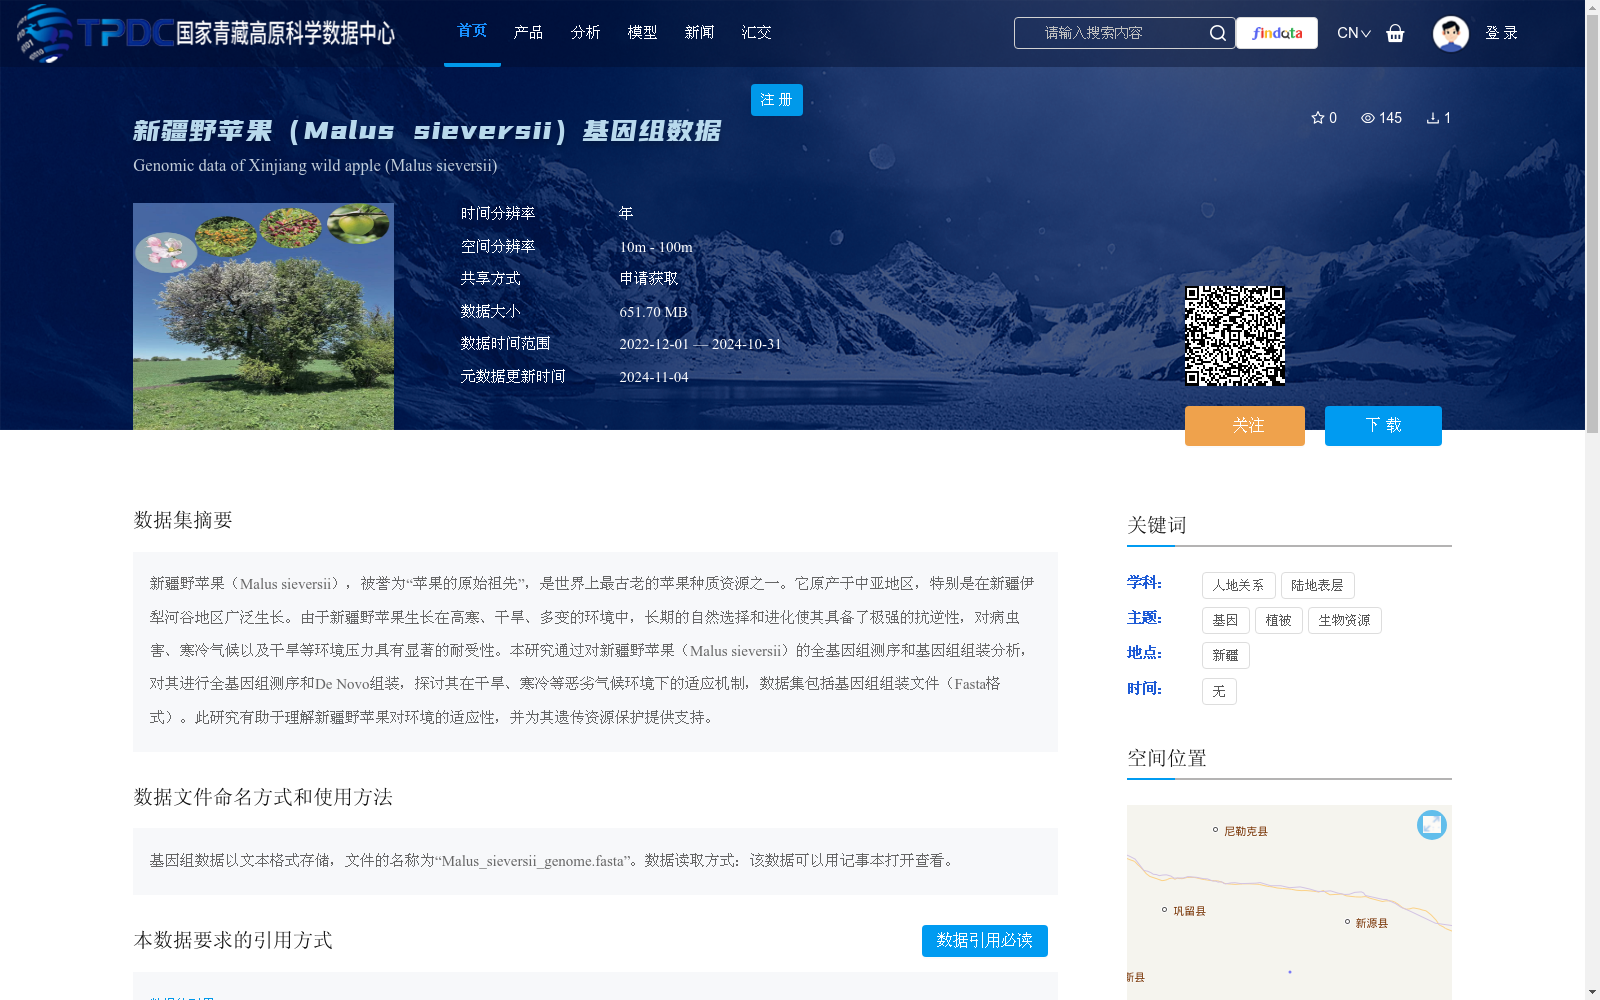Open the CN language dropdown

1353,33
